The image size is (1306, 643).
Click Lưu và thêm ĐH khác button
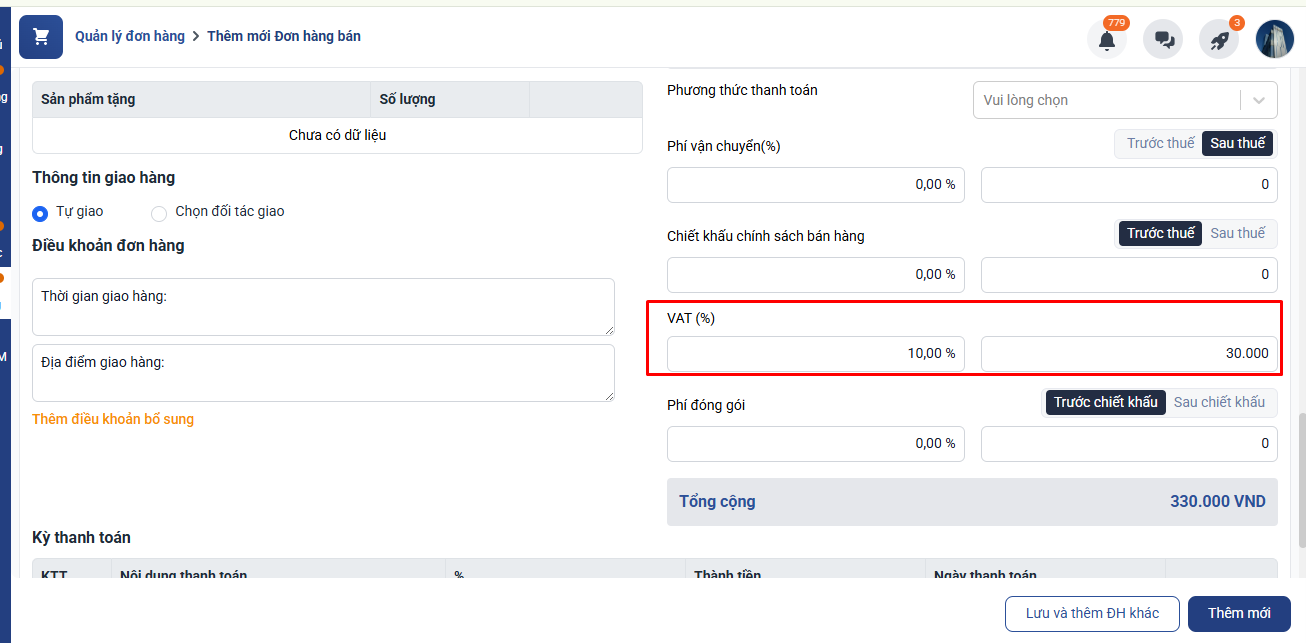(1092, 613)
